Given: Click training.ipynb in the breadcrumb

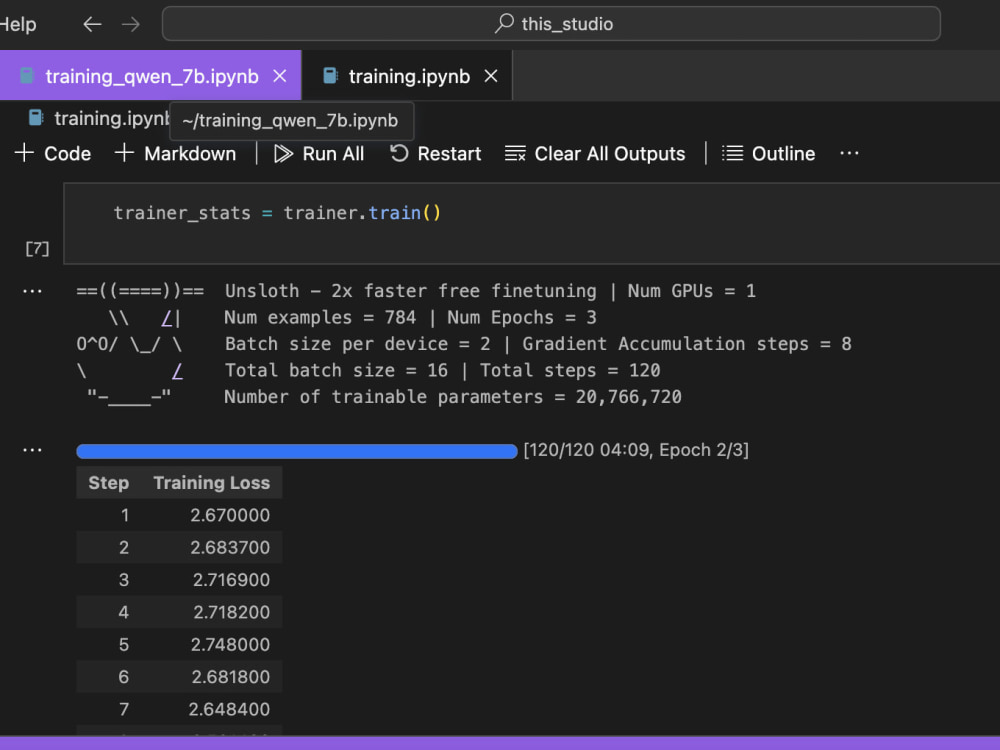Looking at the screenshot, I should 111,119.
